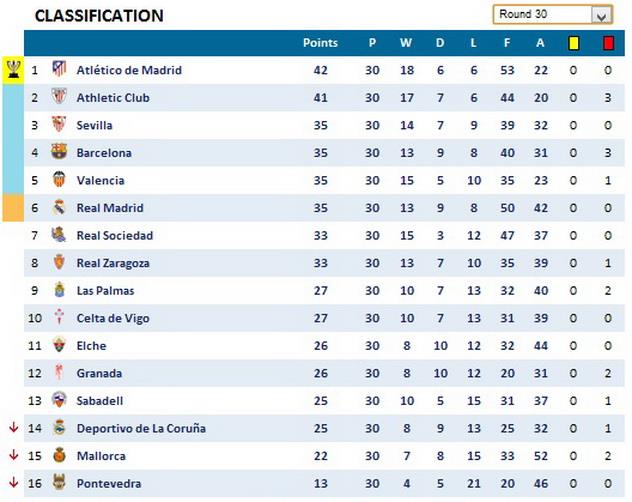Click the Athletic Club crest icon
This screenshot has height=502, width=632.
59,98
